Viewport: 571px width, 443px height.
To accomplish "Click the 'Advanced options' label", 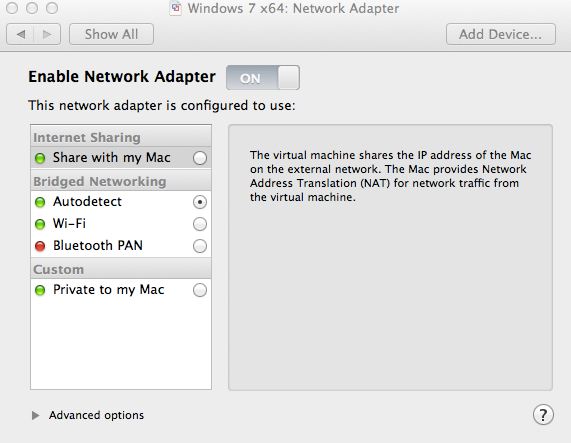I will coord(97,415).
